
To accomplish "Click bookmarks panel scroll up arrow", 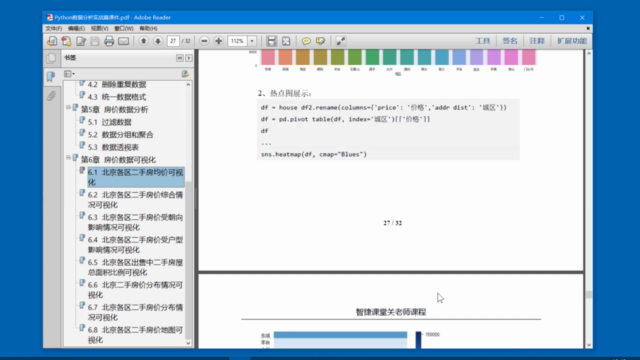I will click(188, 84).
